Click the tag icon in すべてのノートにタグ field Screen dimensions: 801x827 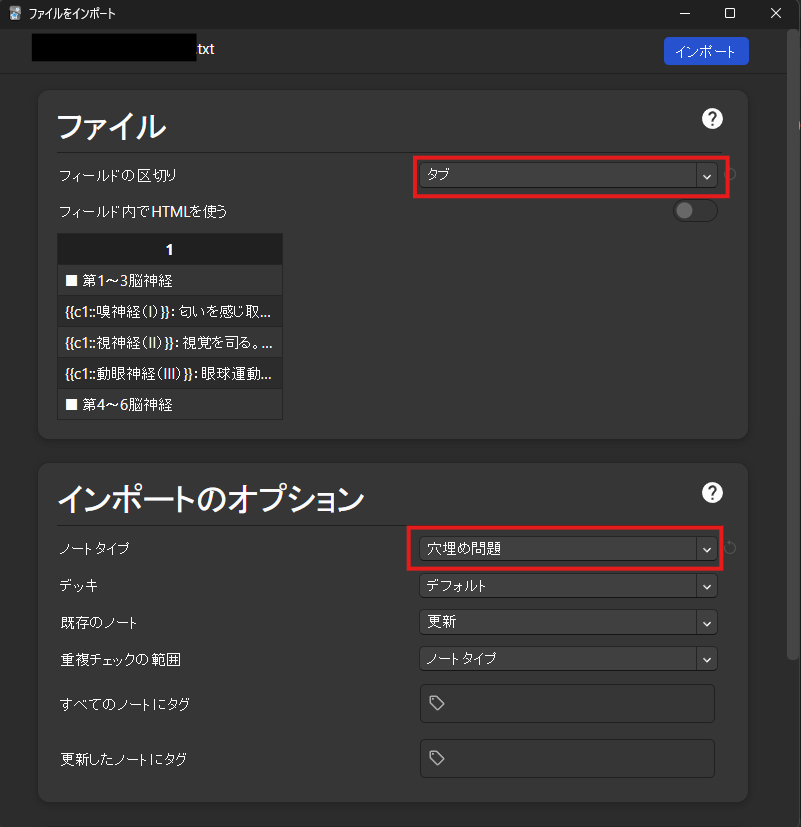[x=436, y=703]
